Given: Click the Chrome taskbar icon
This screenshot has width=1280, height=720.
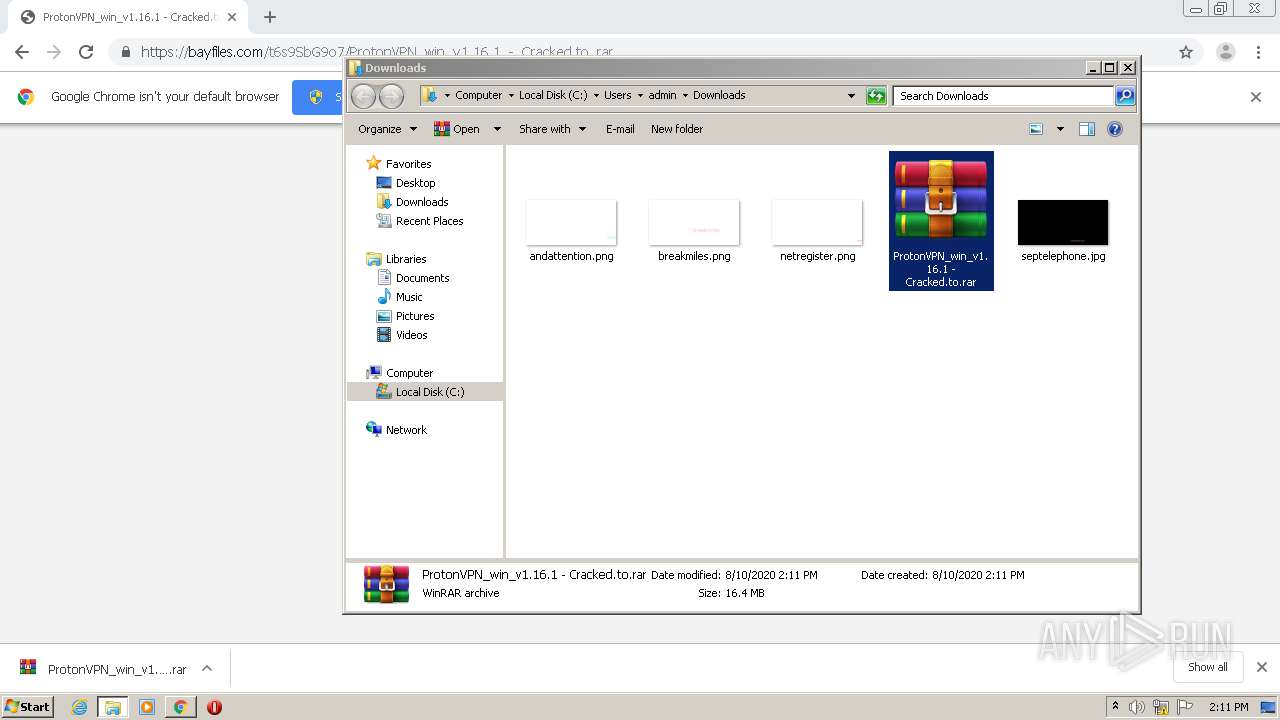Looking at the screenshot, I should tap(180, 707).
